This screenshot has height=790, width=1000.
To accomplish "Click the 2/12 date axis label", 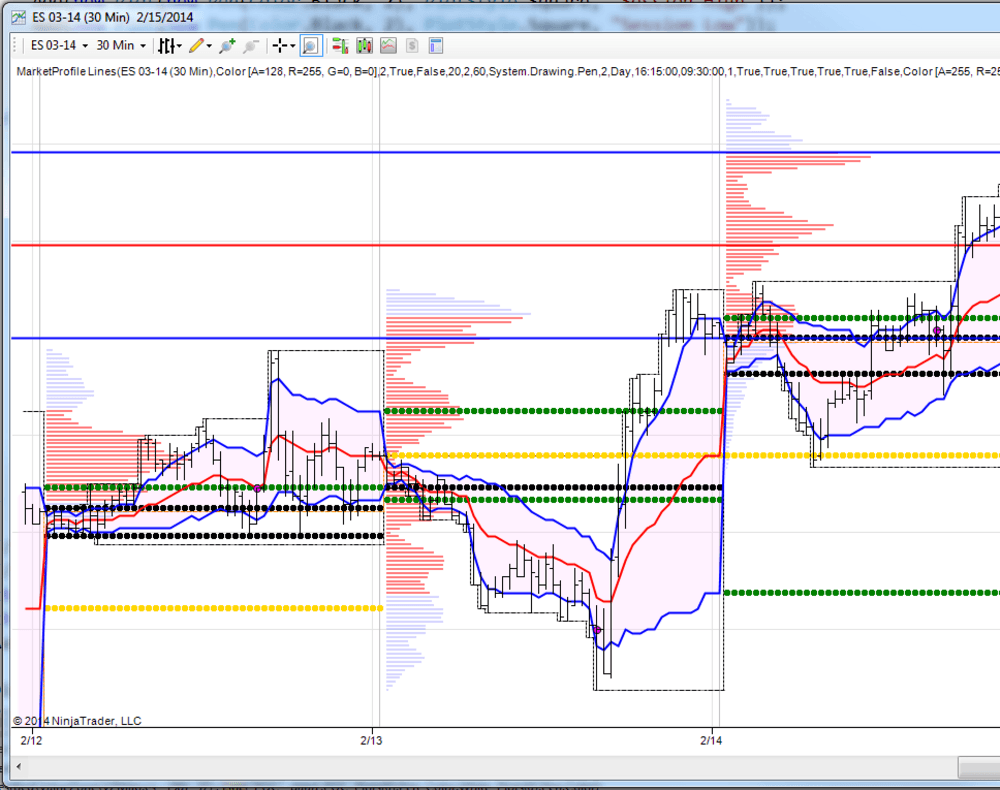I will [31, 740].
